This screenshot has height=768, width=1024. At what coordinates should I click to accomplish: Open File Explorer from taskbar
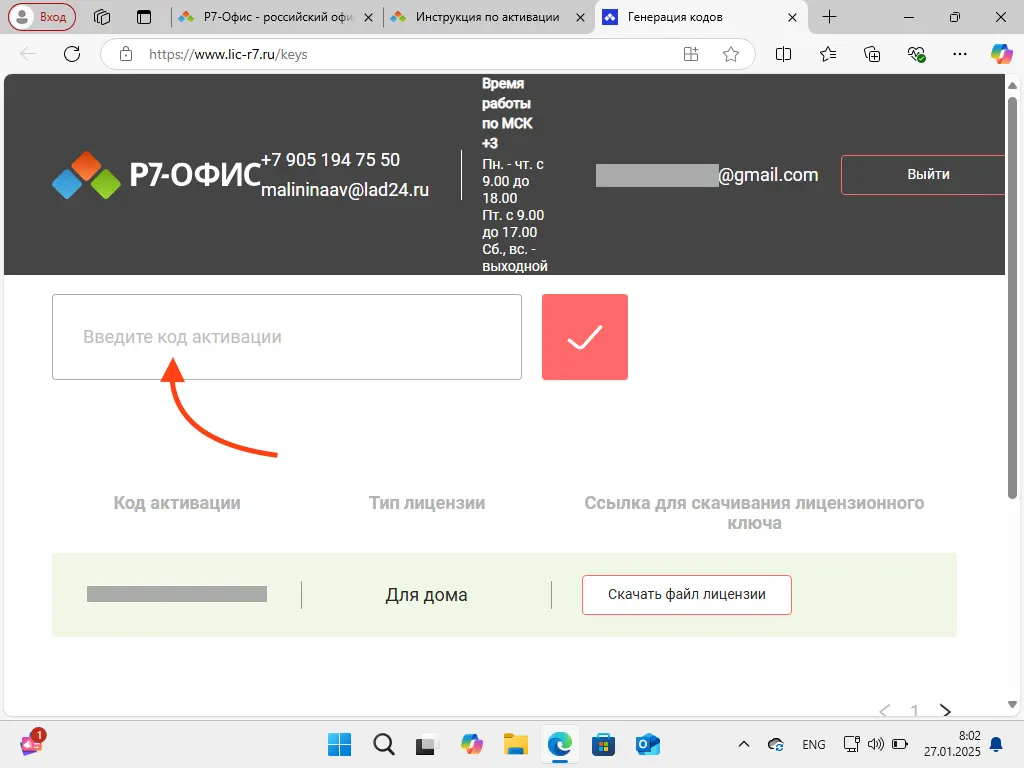tap(515, 744)
